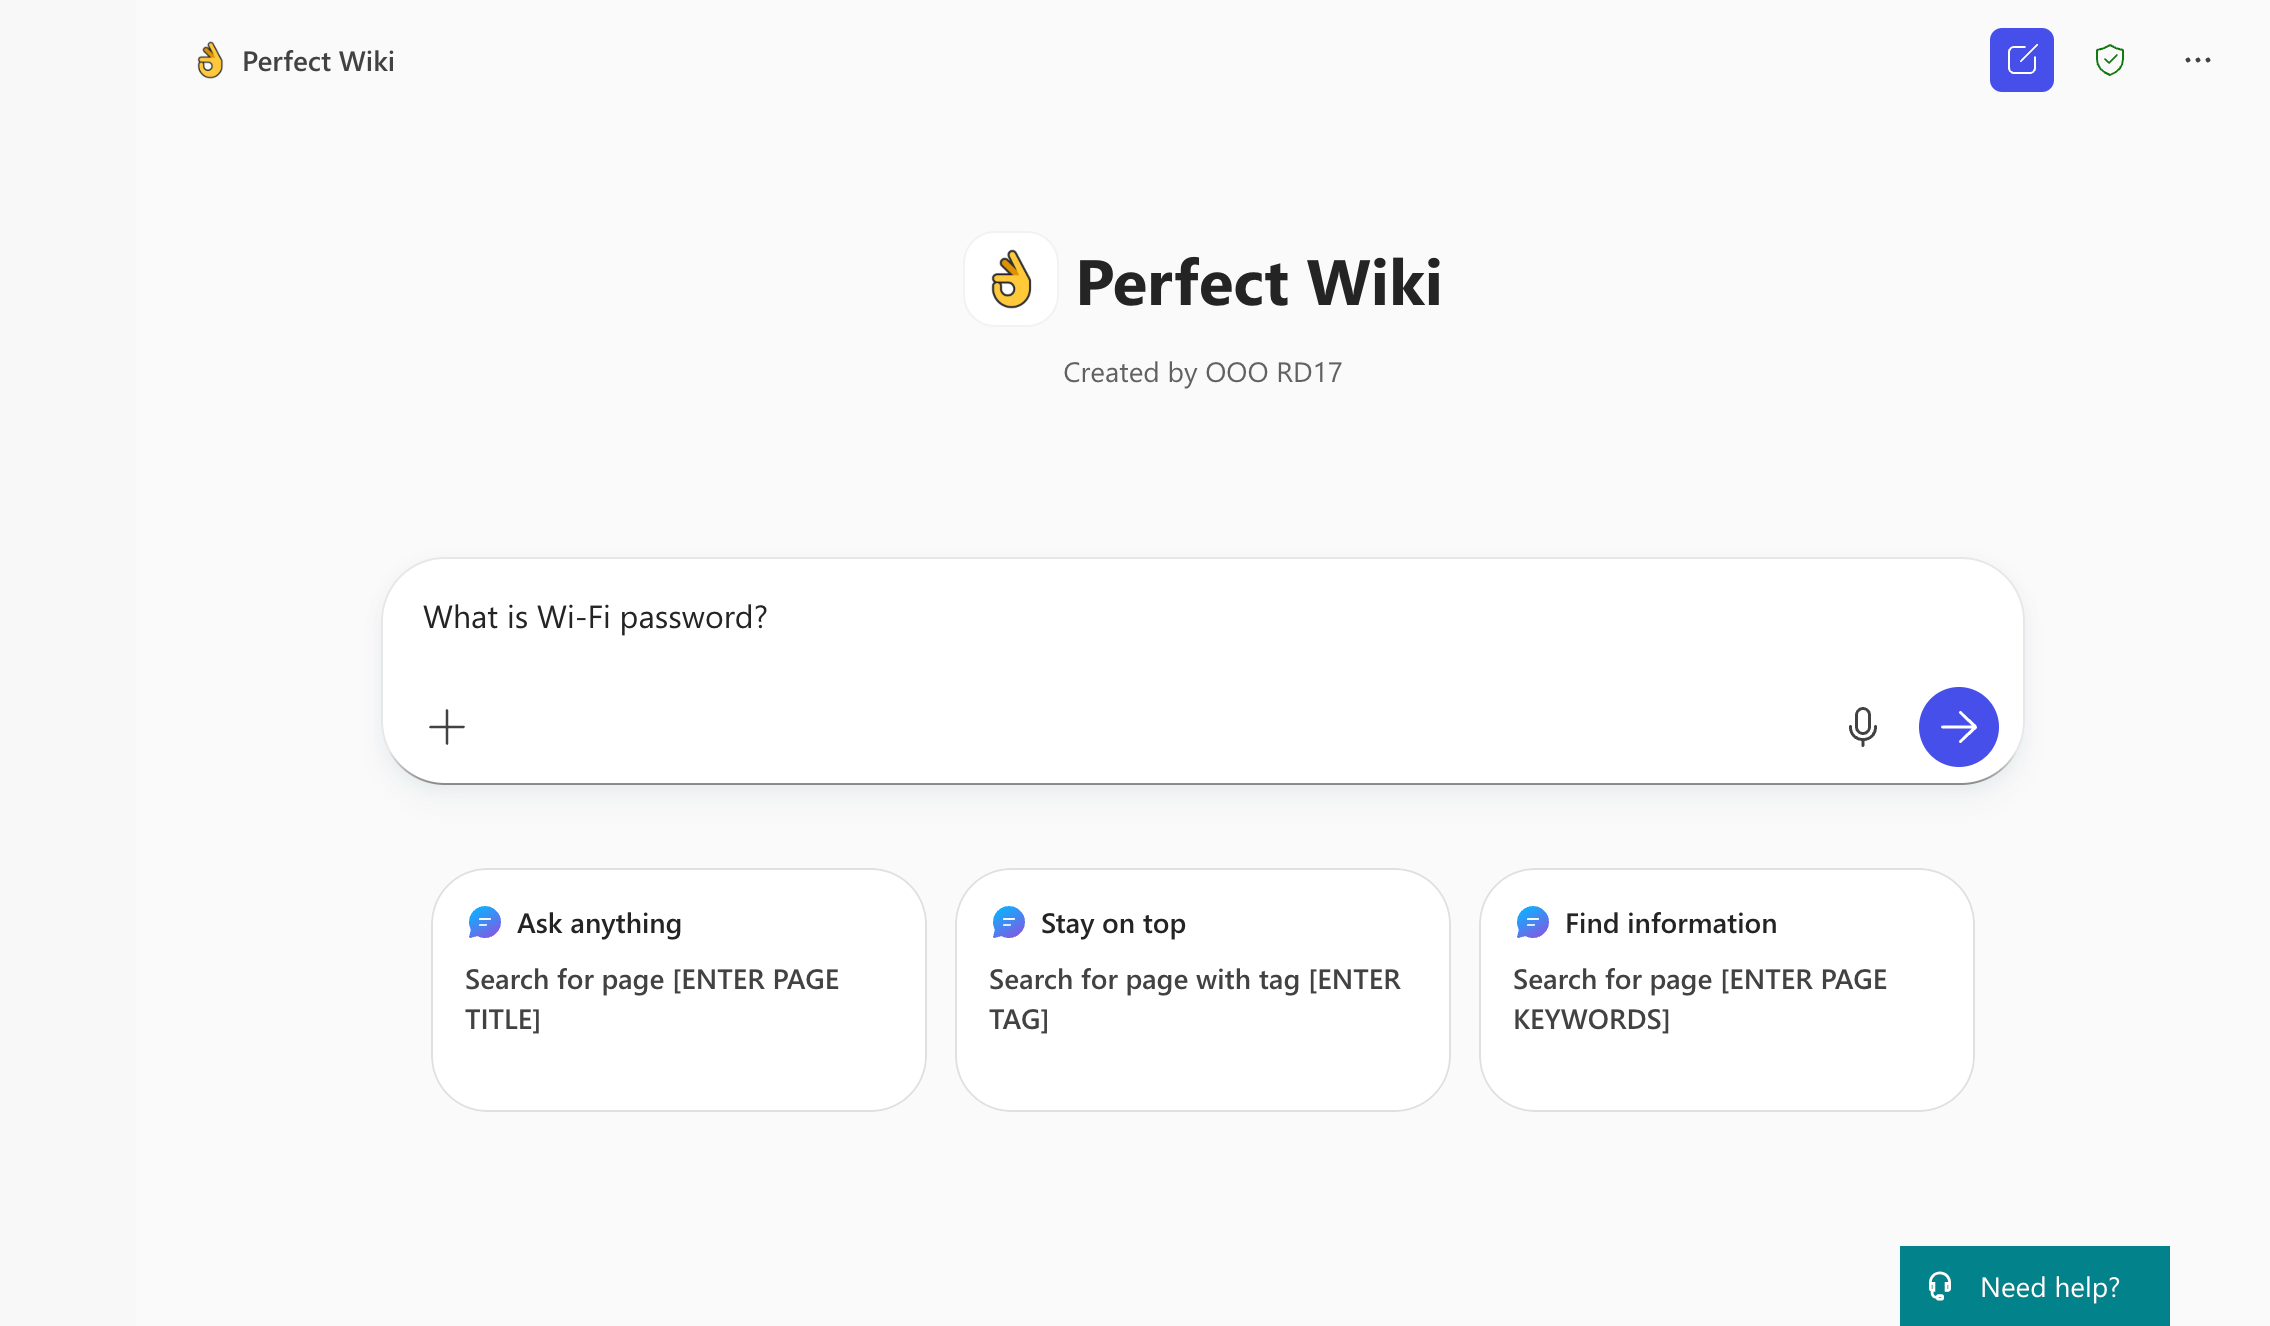
Task: Click the Perfect Wiki title in top bar
Action: [x=317, y=60]
